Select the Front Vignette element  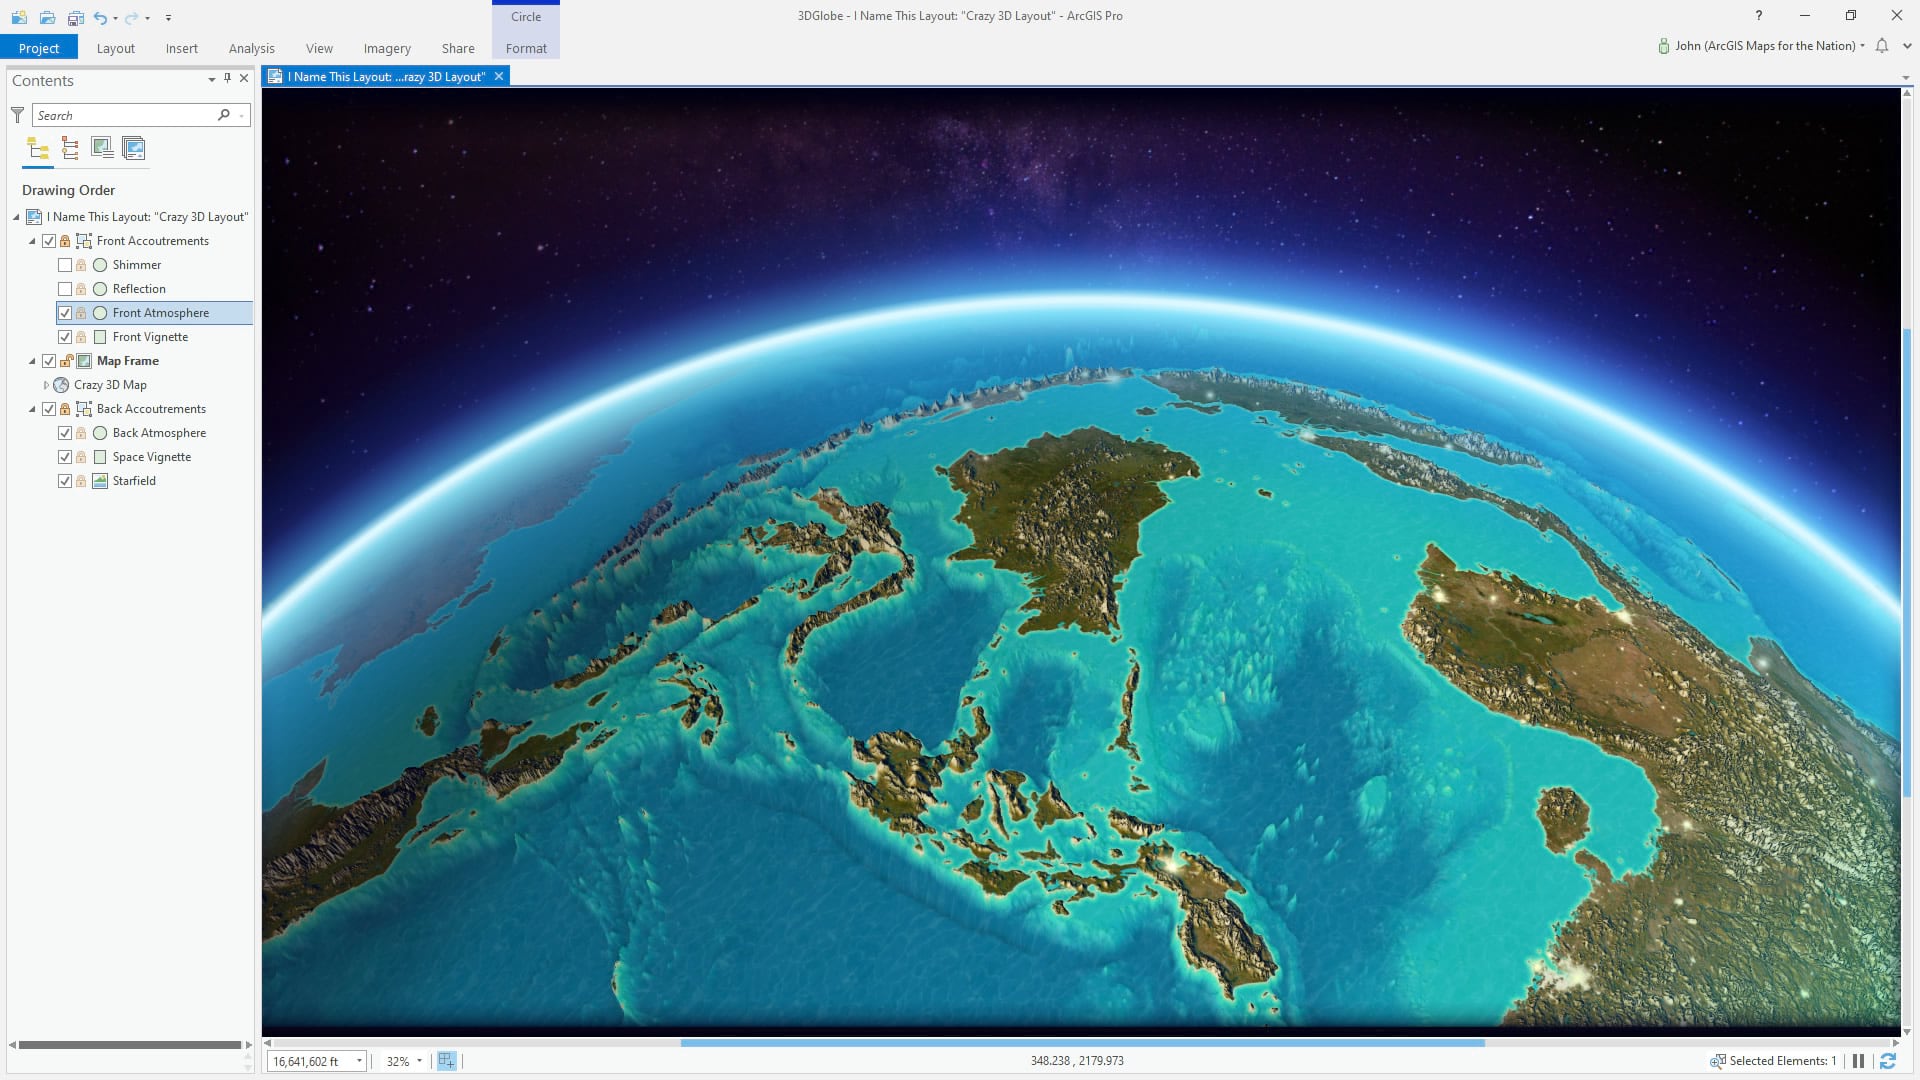[150, 337]
